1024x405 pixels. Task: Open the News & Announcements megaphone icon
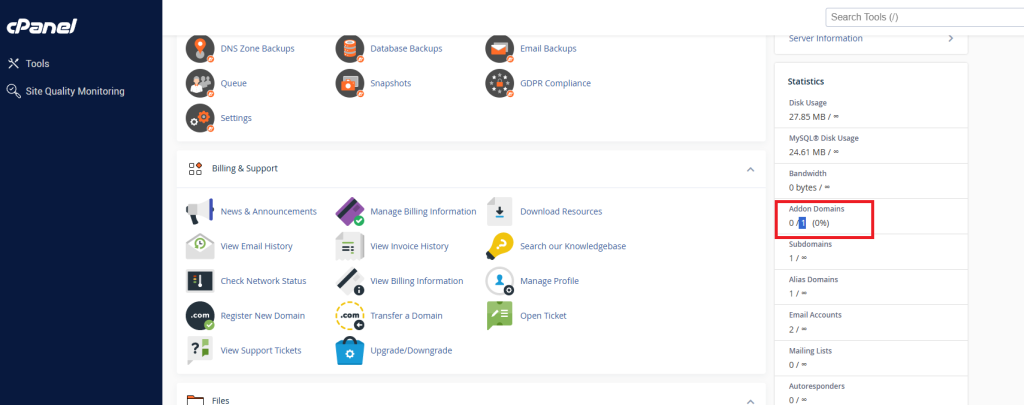point(200,211)
